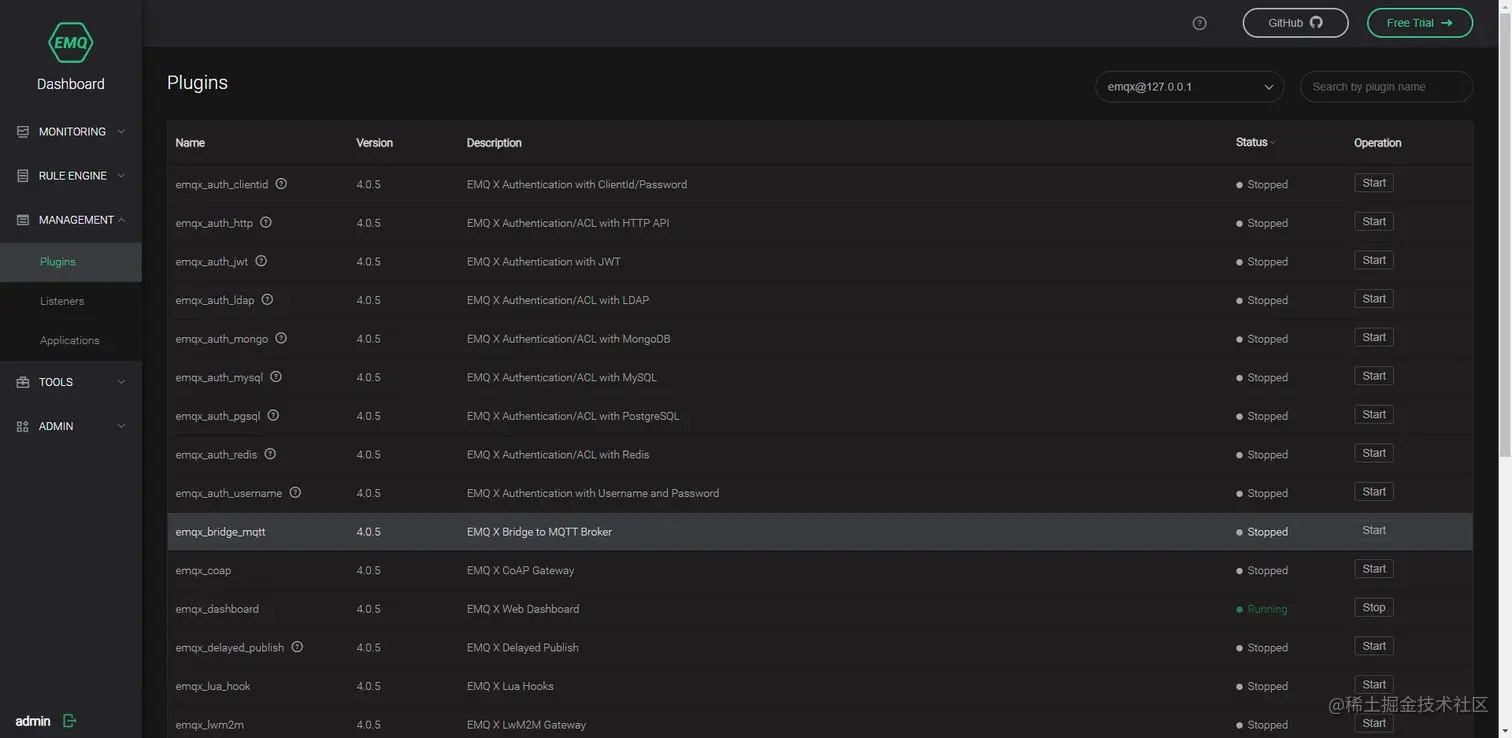This screenshot has height=738, width=1512.
Task: Click the Version column header
Action: pos(375,143)
